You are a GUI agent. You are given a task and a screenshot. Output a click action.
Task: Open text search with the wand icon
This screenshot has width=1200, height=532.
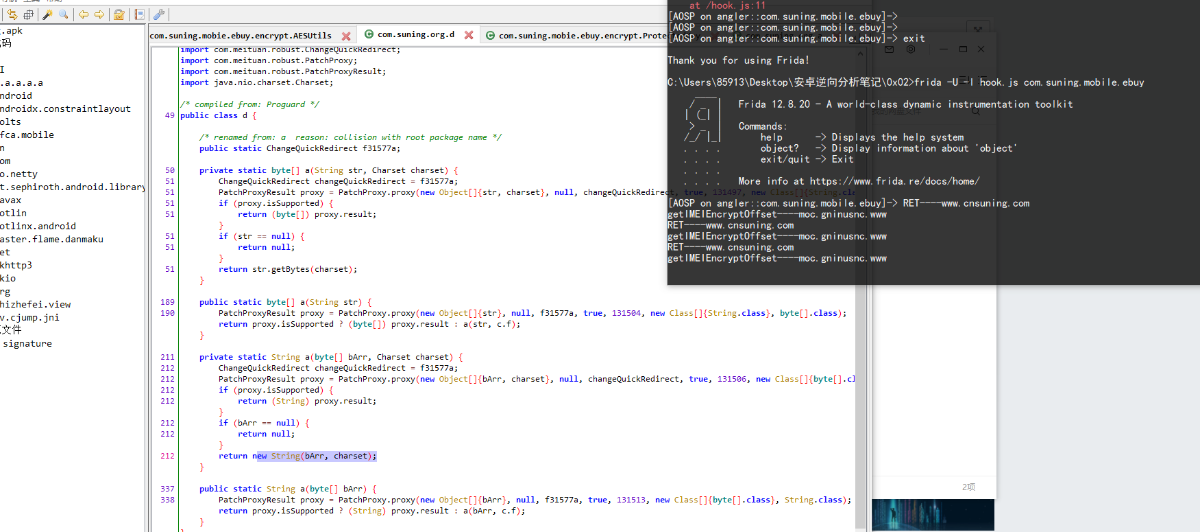47,14
